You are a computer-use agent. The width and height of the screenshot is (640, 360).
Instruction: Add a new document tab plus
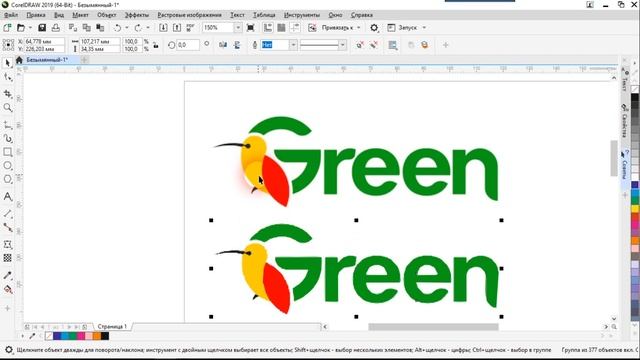[84, 60]
